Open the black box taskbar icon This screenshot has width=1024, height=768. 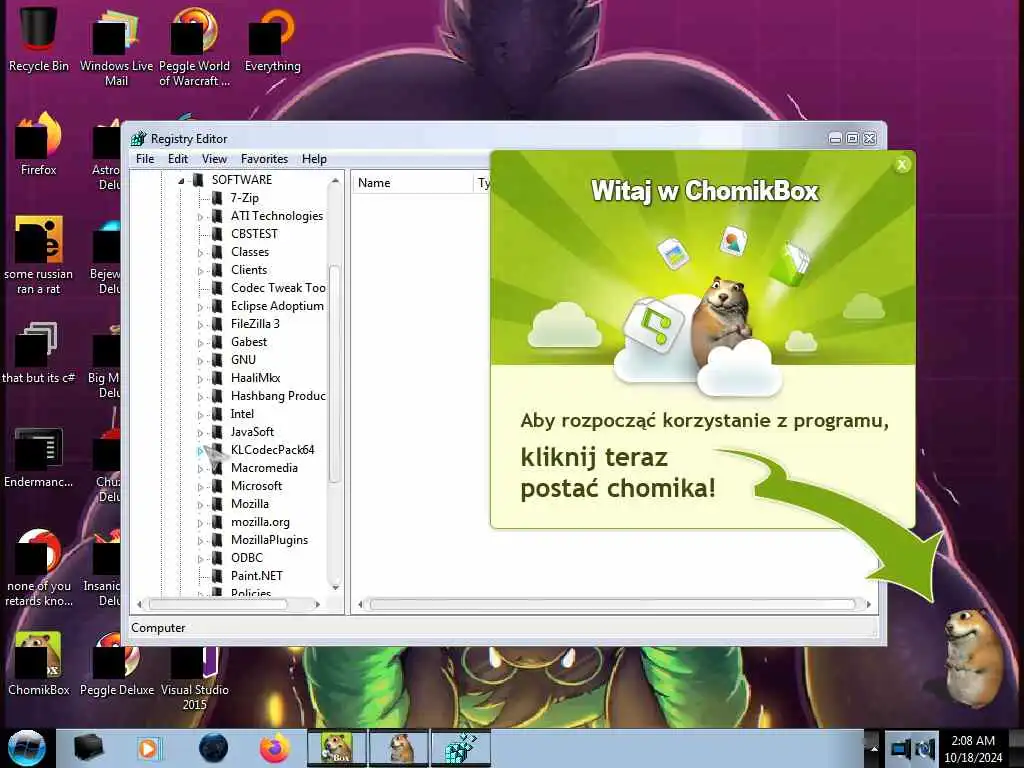[x=88, y=748]
